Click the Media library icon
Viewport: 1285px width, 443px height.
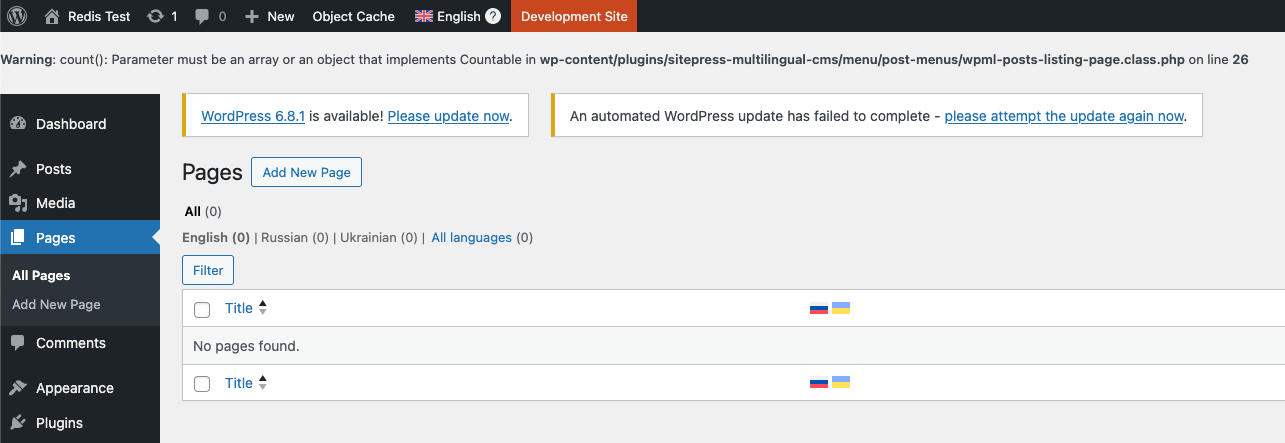[x=18, y=203]
